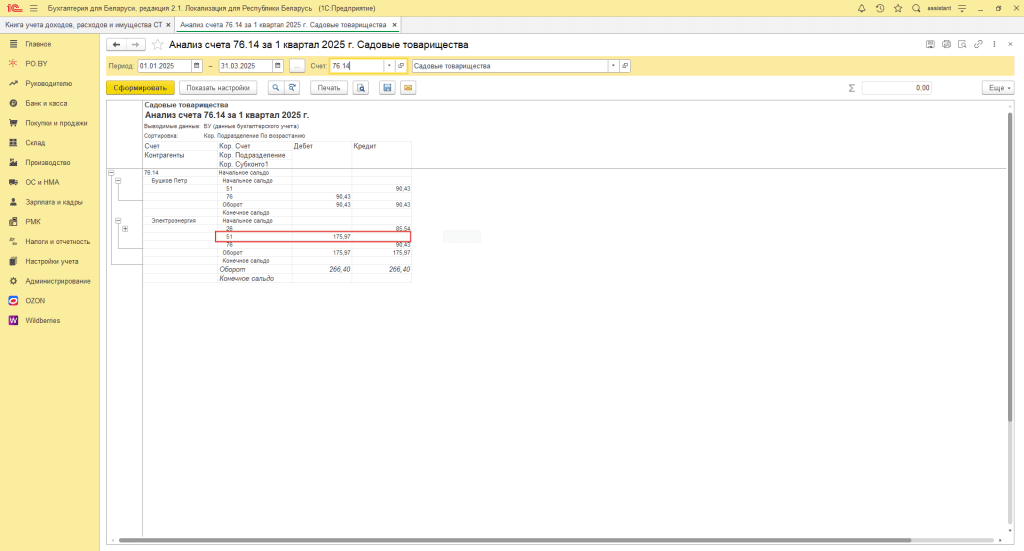The width and height of the screenshot is (1024, 551).
Task: Open the Администрирование section
Action: [x=50, y=281]
